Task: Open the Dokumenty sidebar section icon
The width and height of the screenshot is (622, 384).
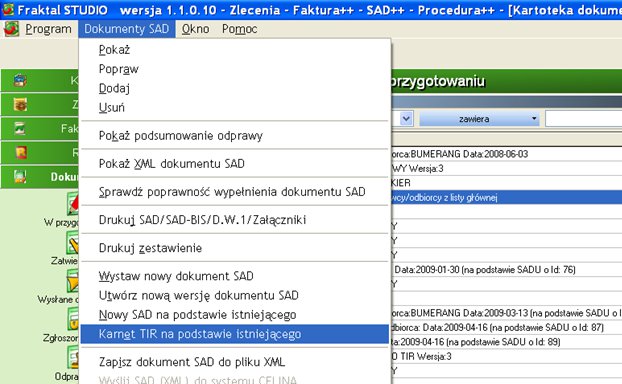Action: pyautogui.click(x=20, y=176)
